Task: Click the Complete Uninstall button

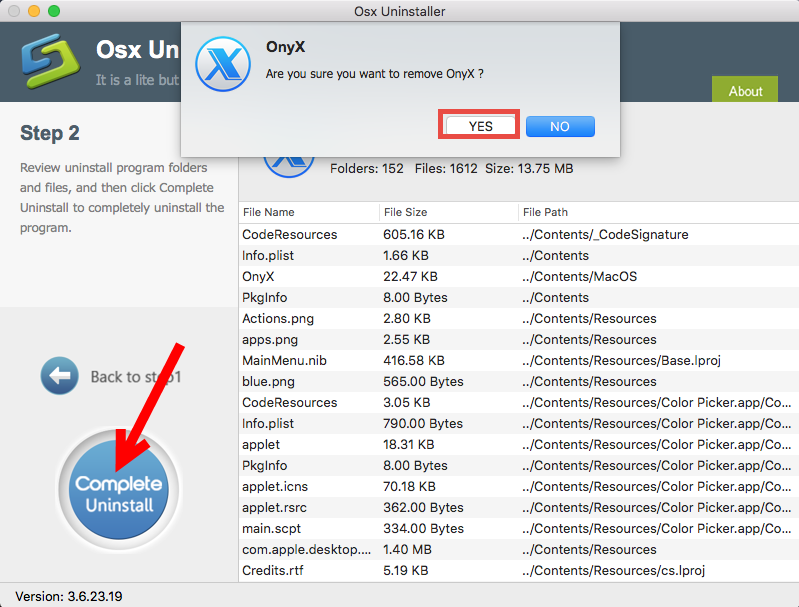Action: [x=119, y=490]
